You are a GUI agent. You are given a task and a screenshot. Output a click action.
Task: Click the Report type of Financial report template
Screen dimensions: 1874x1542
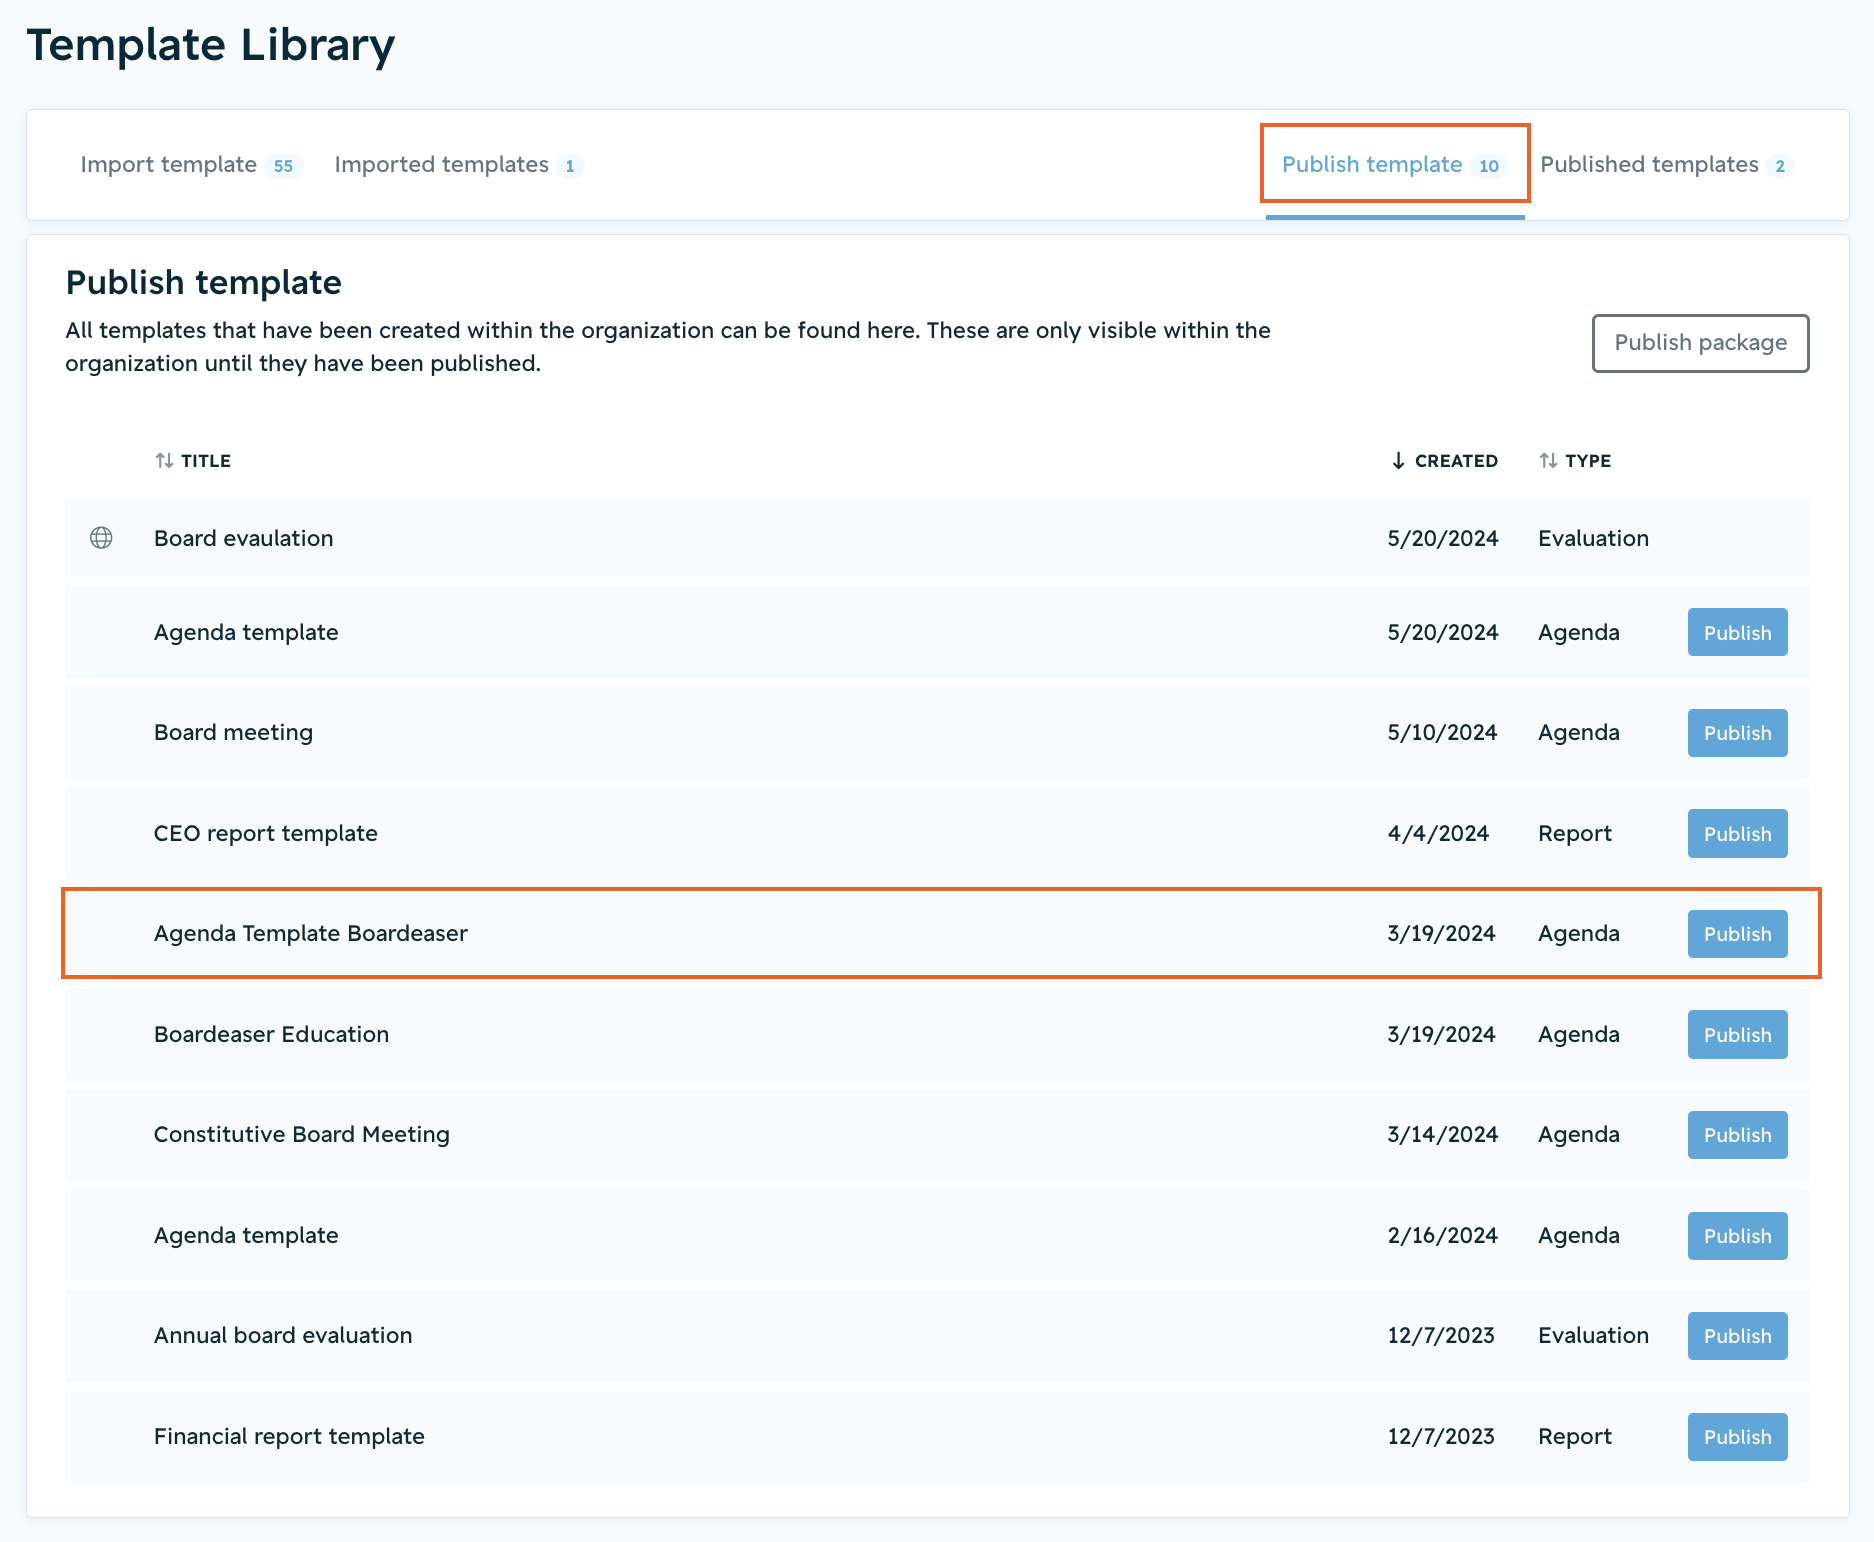(x=1575, y=1436)
